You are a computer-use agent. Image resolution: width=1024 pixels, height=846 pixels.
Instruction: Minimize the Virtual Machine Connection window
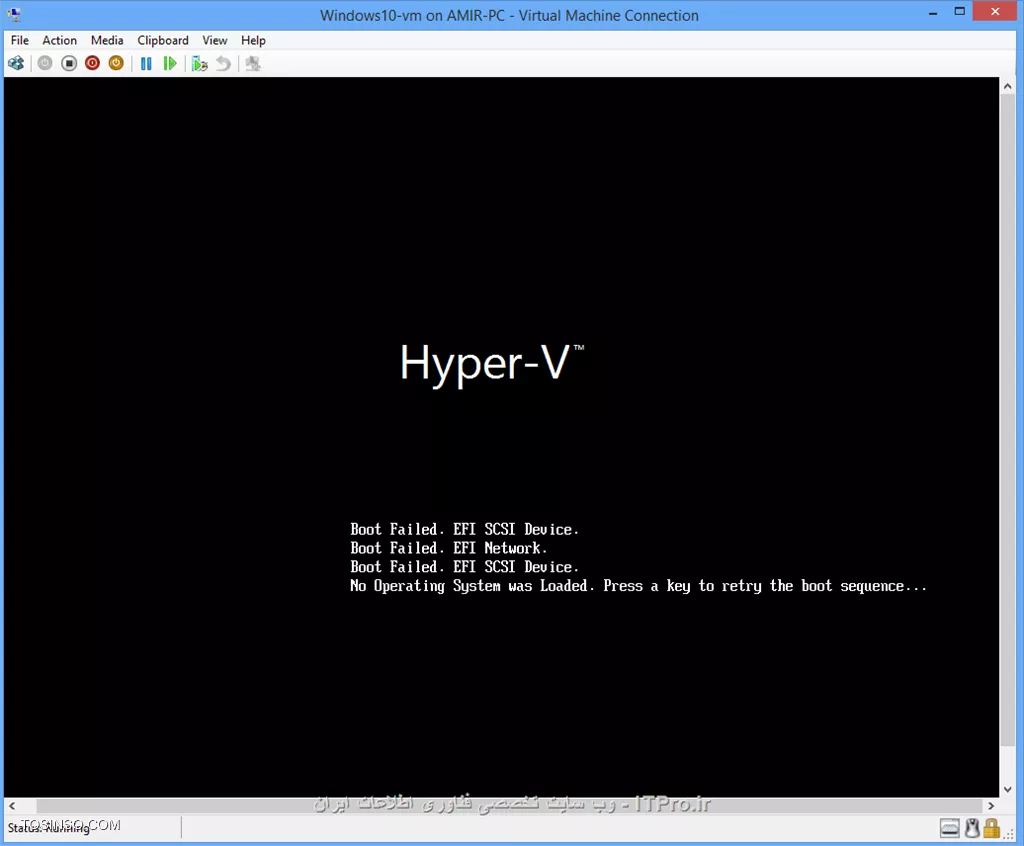point(933,12)
